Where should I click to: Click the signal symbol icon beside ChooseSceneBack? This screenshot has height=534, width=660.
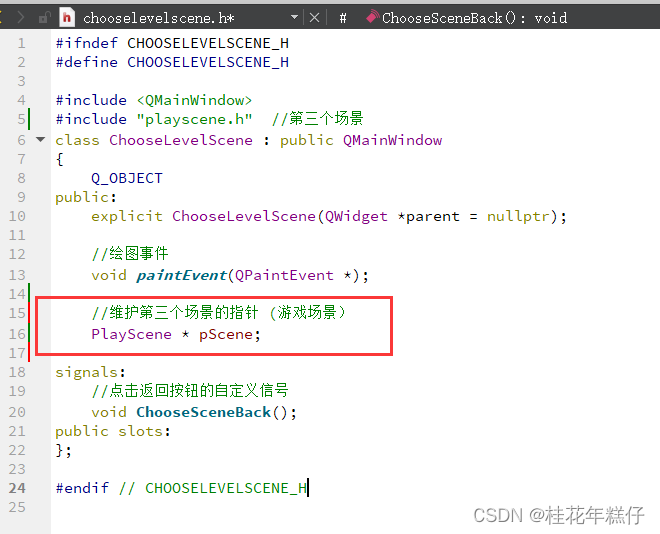click(x=372, y=17)
